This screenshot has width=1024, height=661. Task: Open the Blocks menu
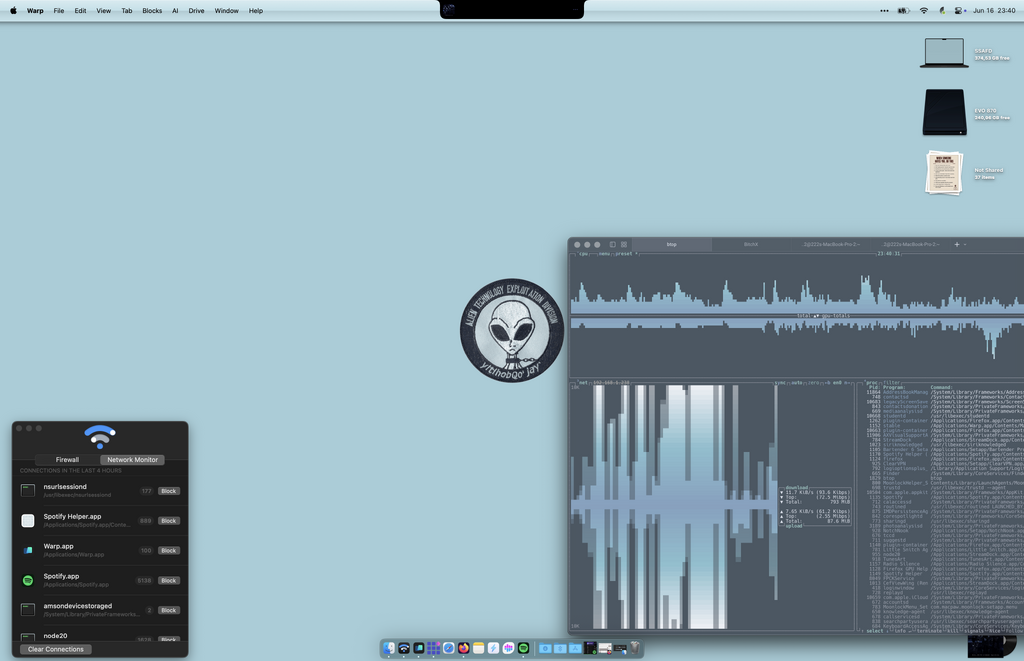pos(152,10)
